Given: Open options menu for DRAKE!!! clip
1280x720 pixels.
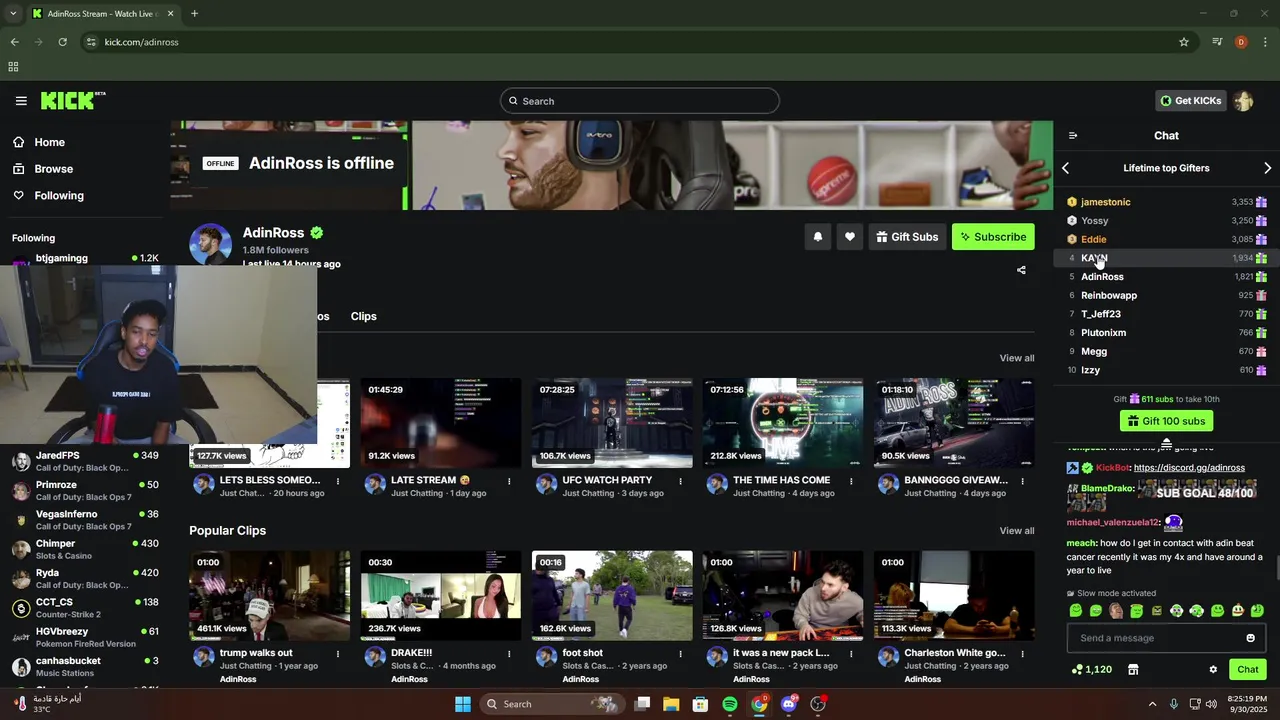Looking at the screenshot, I should (509, 654).
